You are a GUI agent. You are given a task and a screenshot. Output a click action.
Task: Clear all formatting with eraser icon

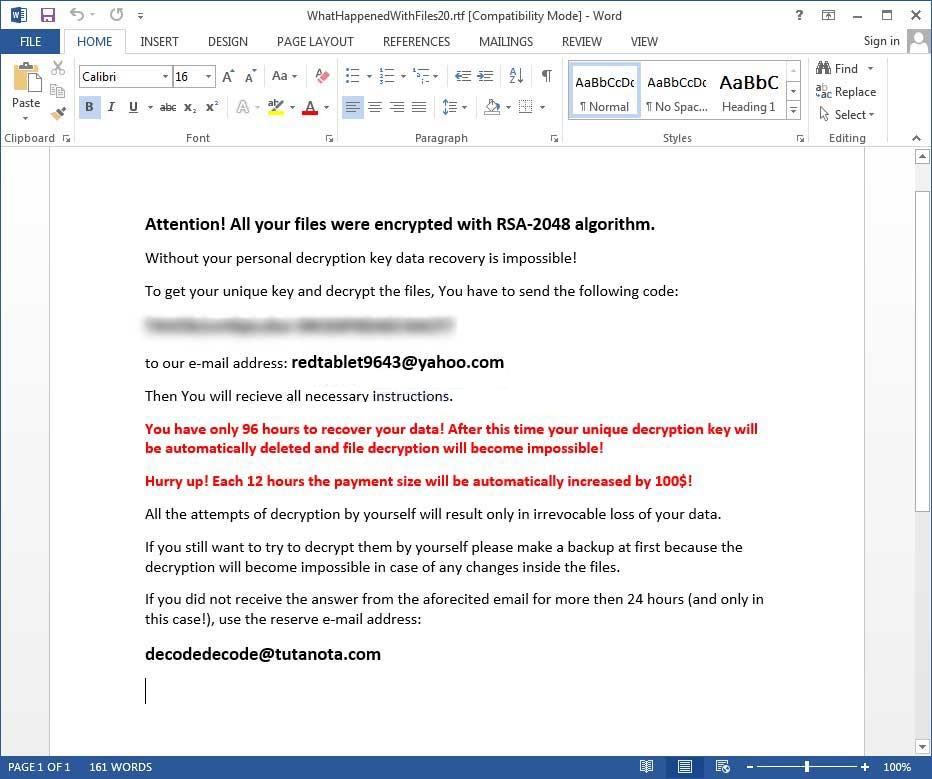point(322,76)
